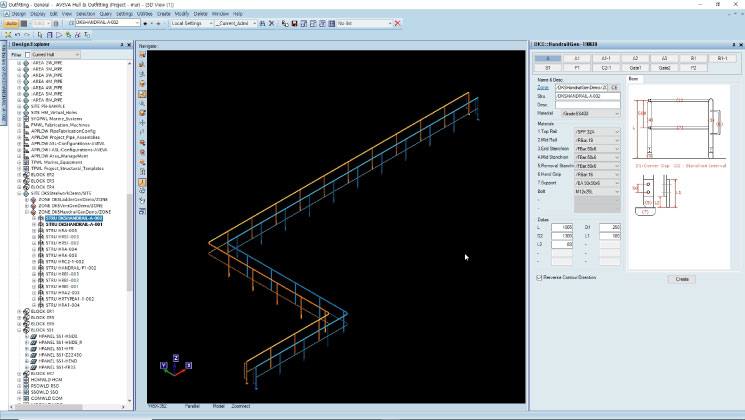
Task: Click the Auto mode toolbar button
Action: point(11,23)
